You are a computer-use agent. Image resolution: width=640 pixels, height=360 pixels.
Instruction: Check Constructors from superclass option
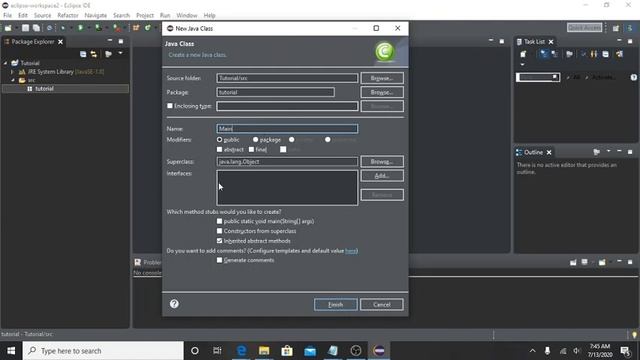coord(220,231)
